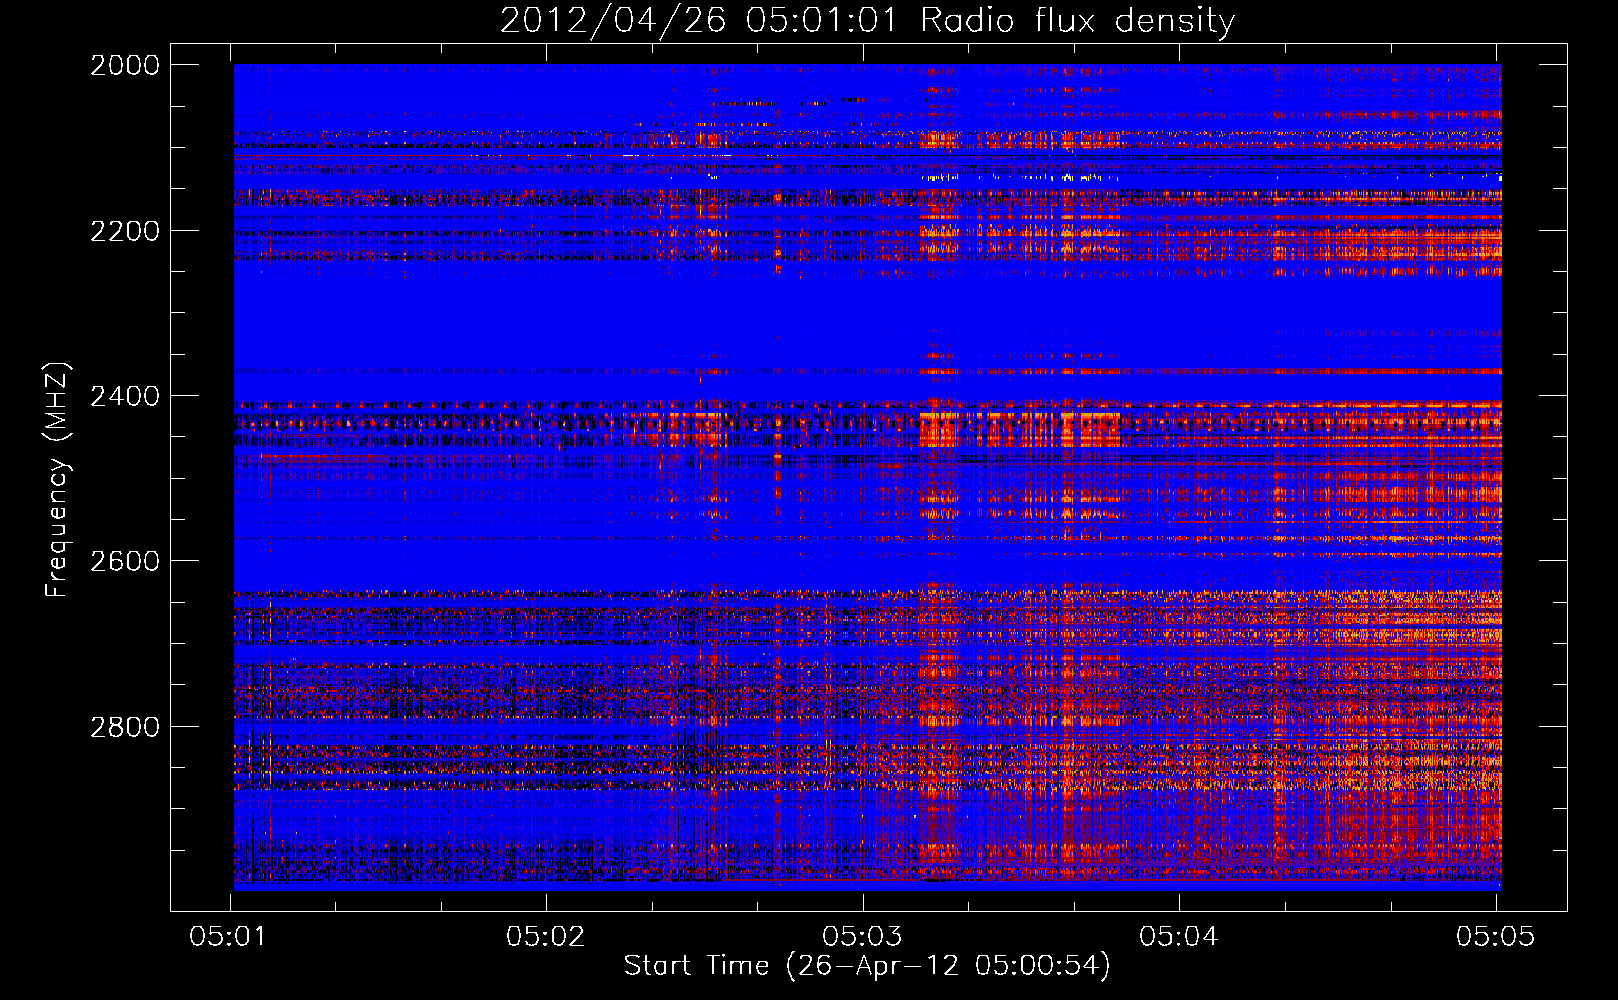The width and height of the screenshot is (1618, 1000).
Task: Click the 05:05 time tick label
Action: click(x=1495, y=936)
